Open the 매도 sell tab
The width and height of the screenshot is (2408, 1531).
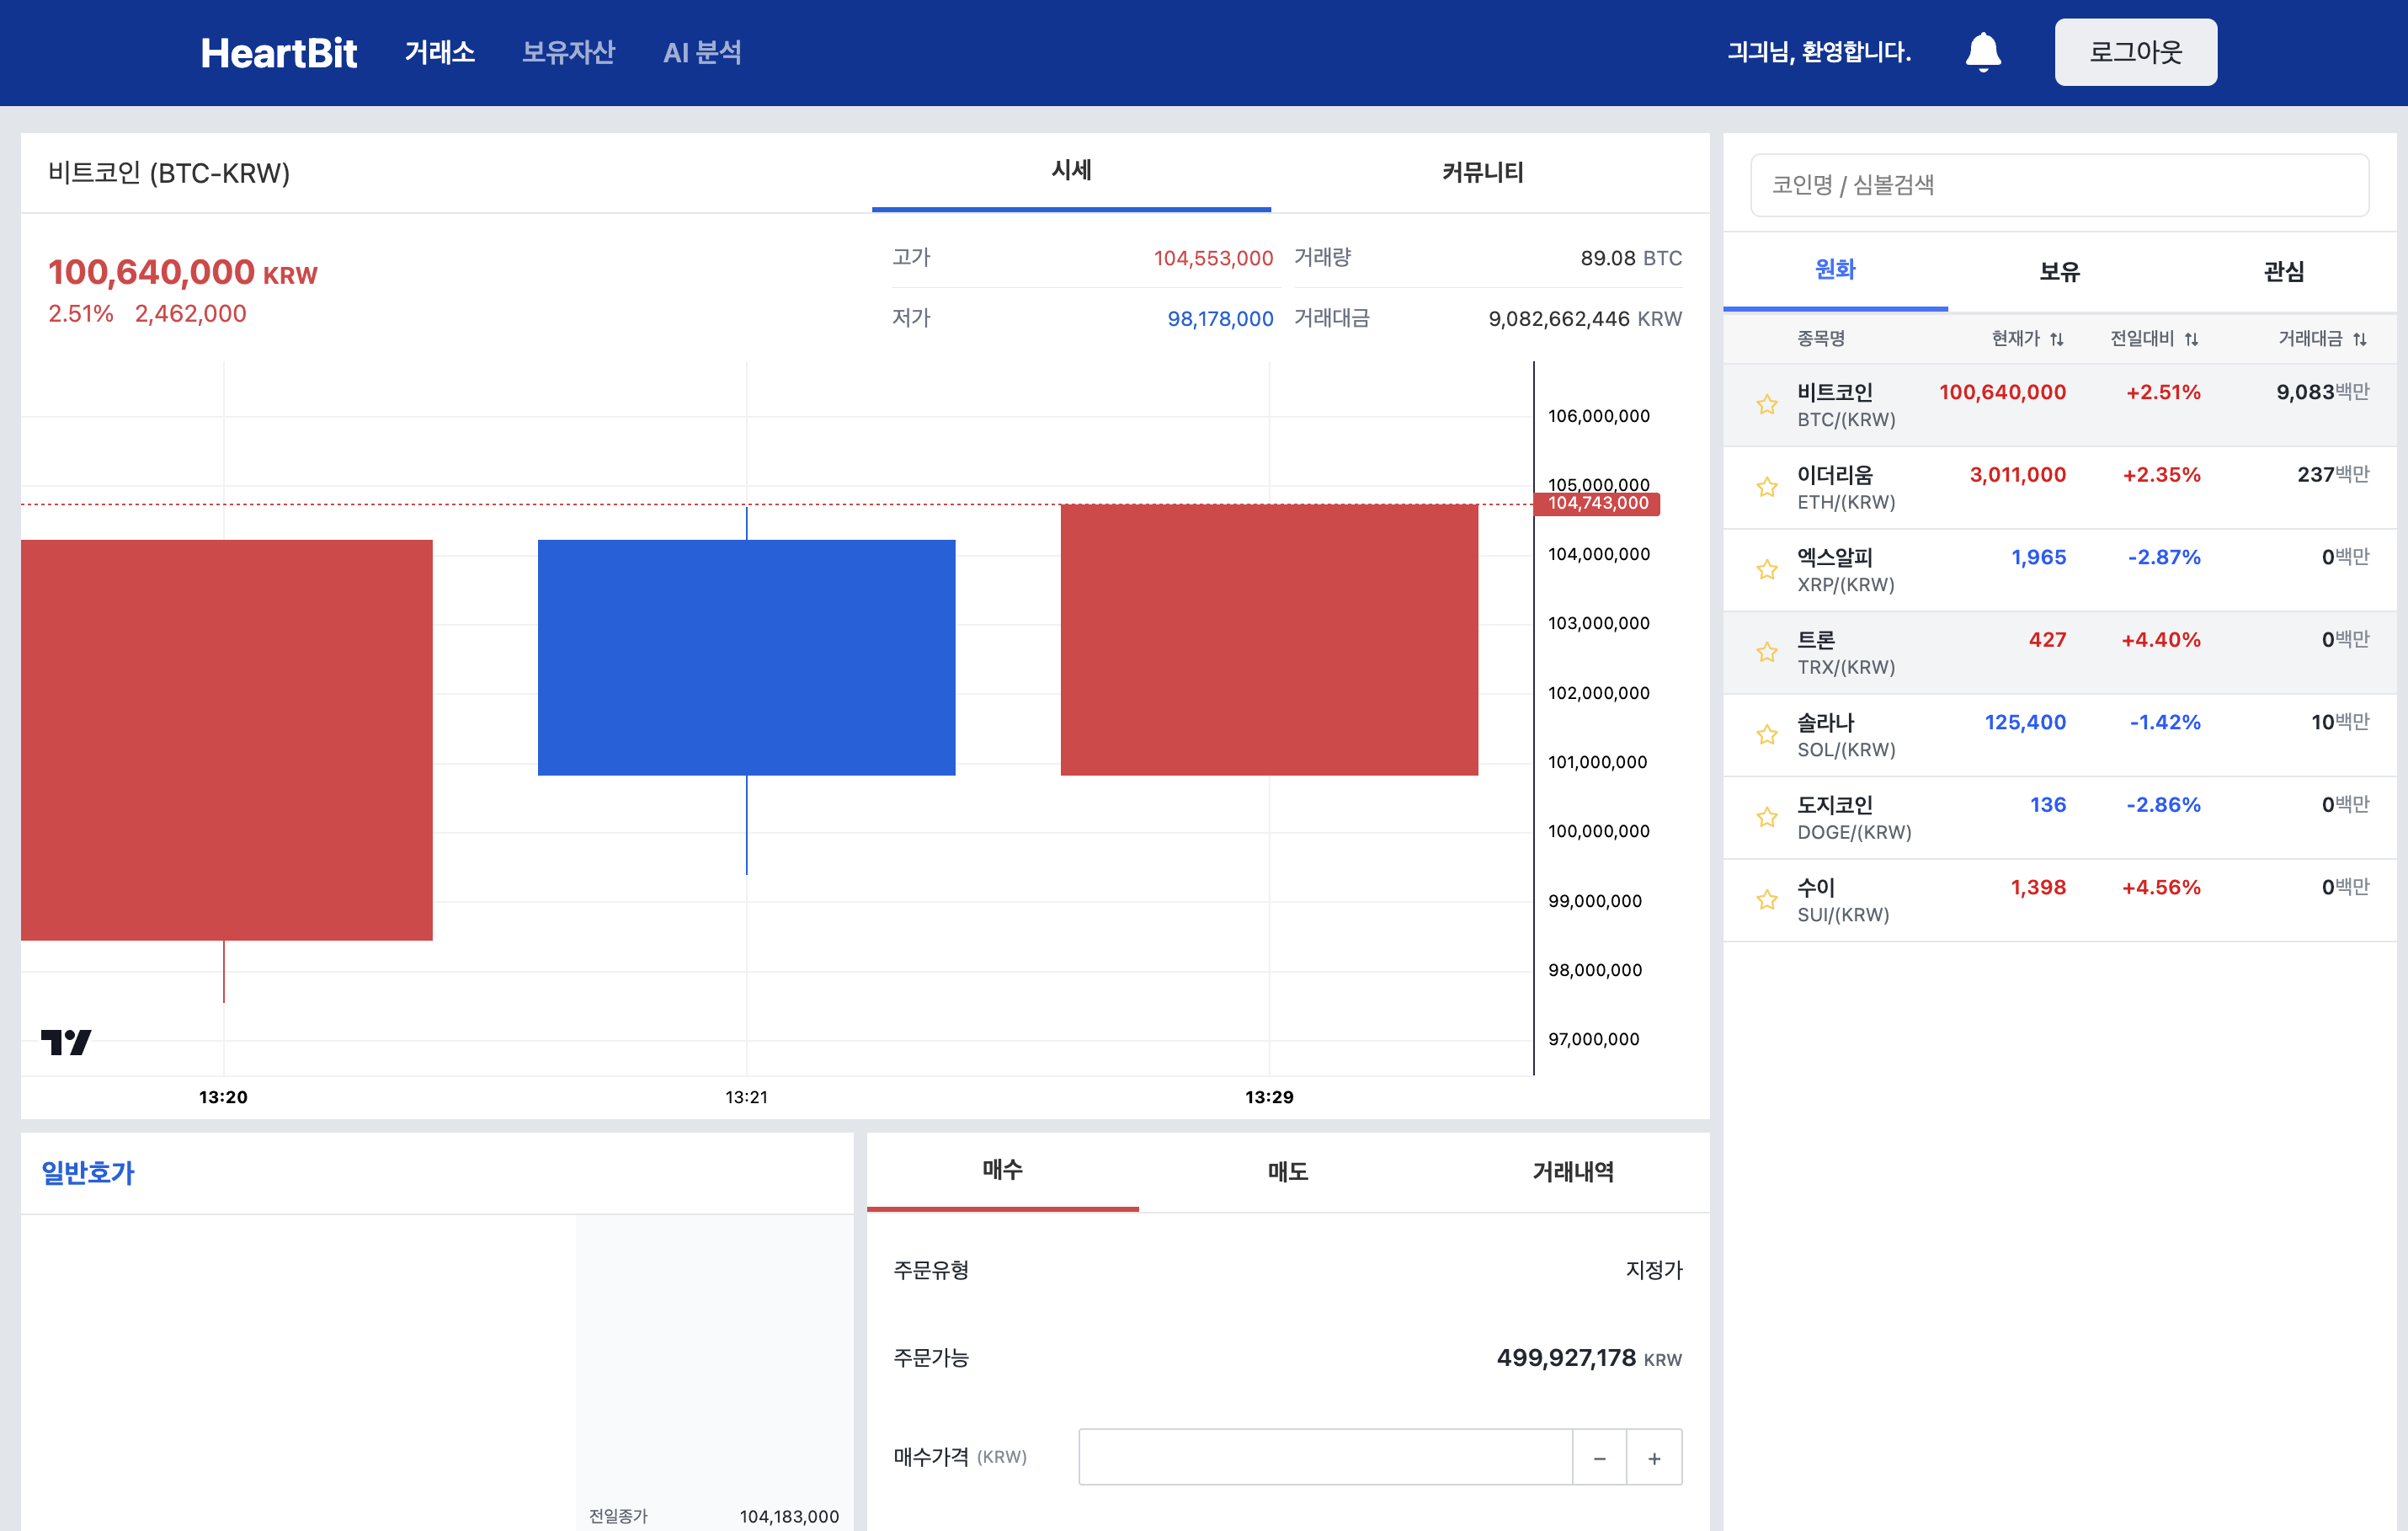click(x=1287, y=1171)
